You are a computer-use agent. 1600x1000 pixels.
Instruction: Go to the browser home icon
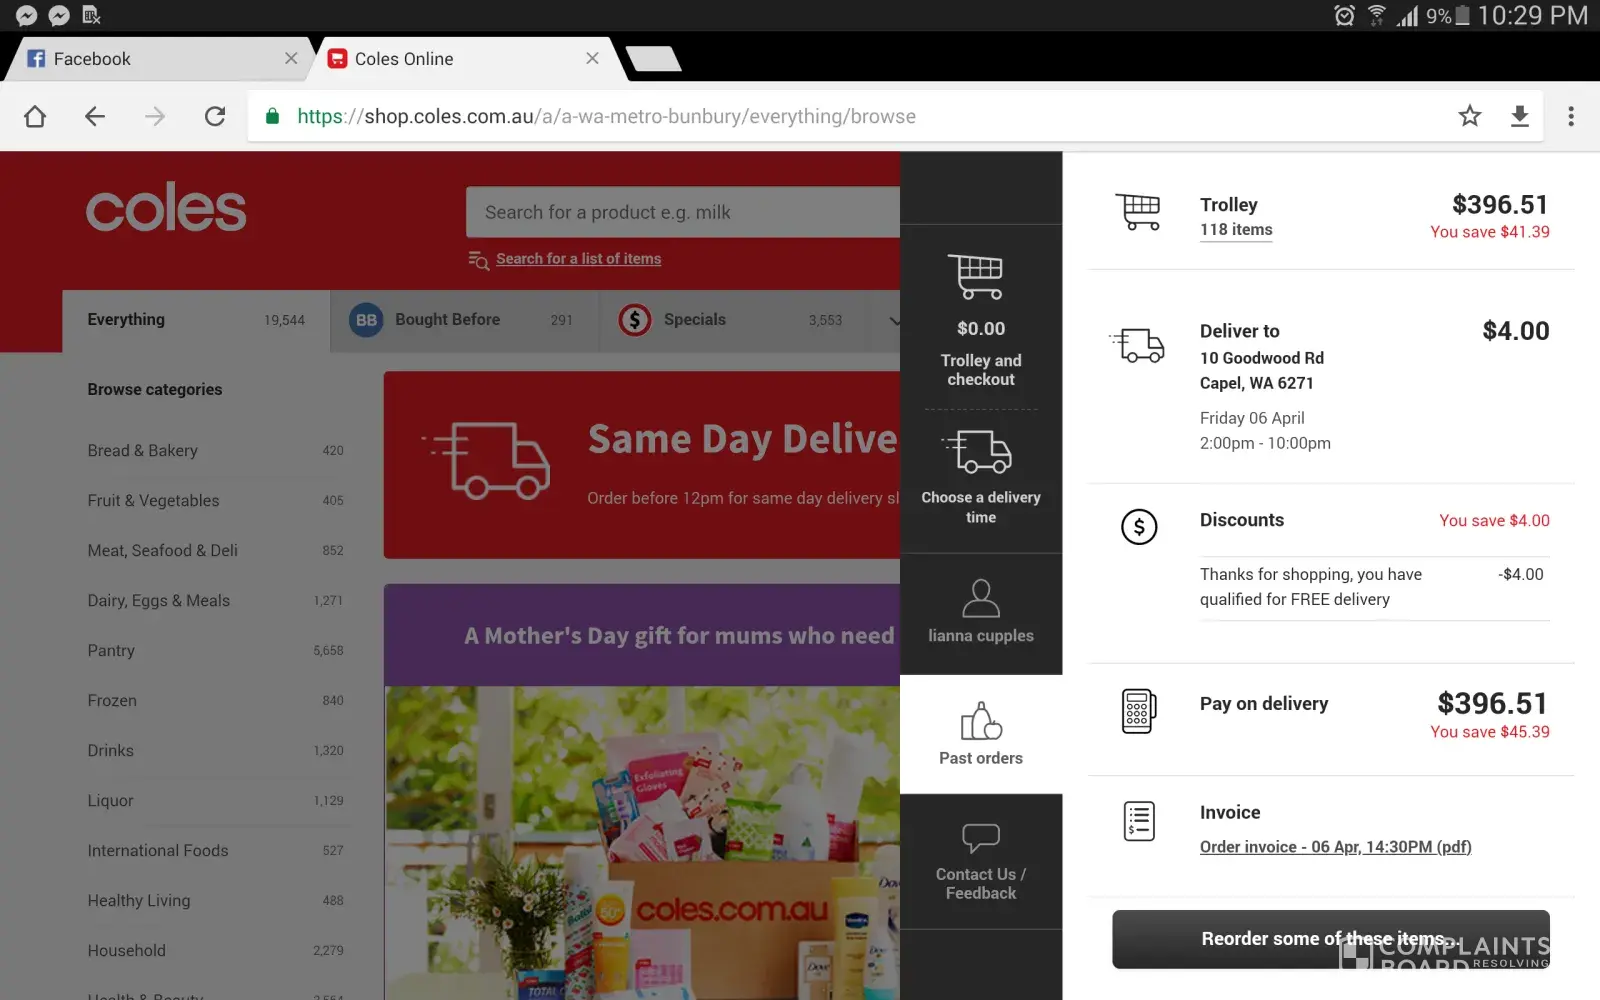tap(35, 116)
